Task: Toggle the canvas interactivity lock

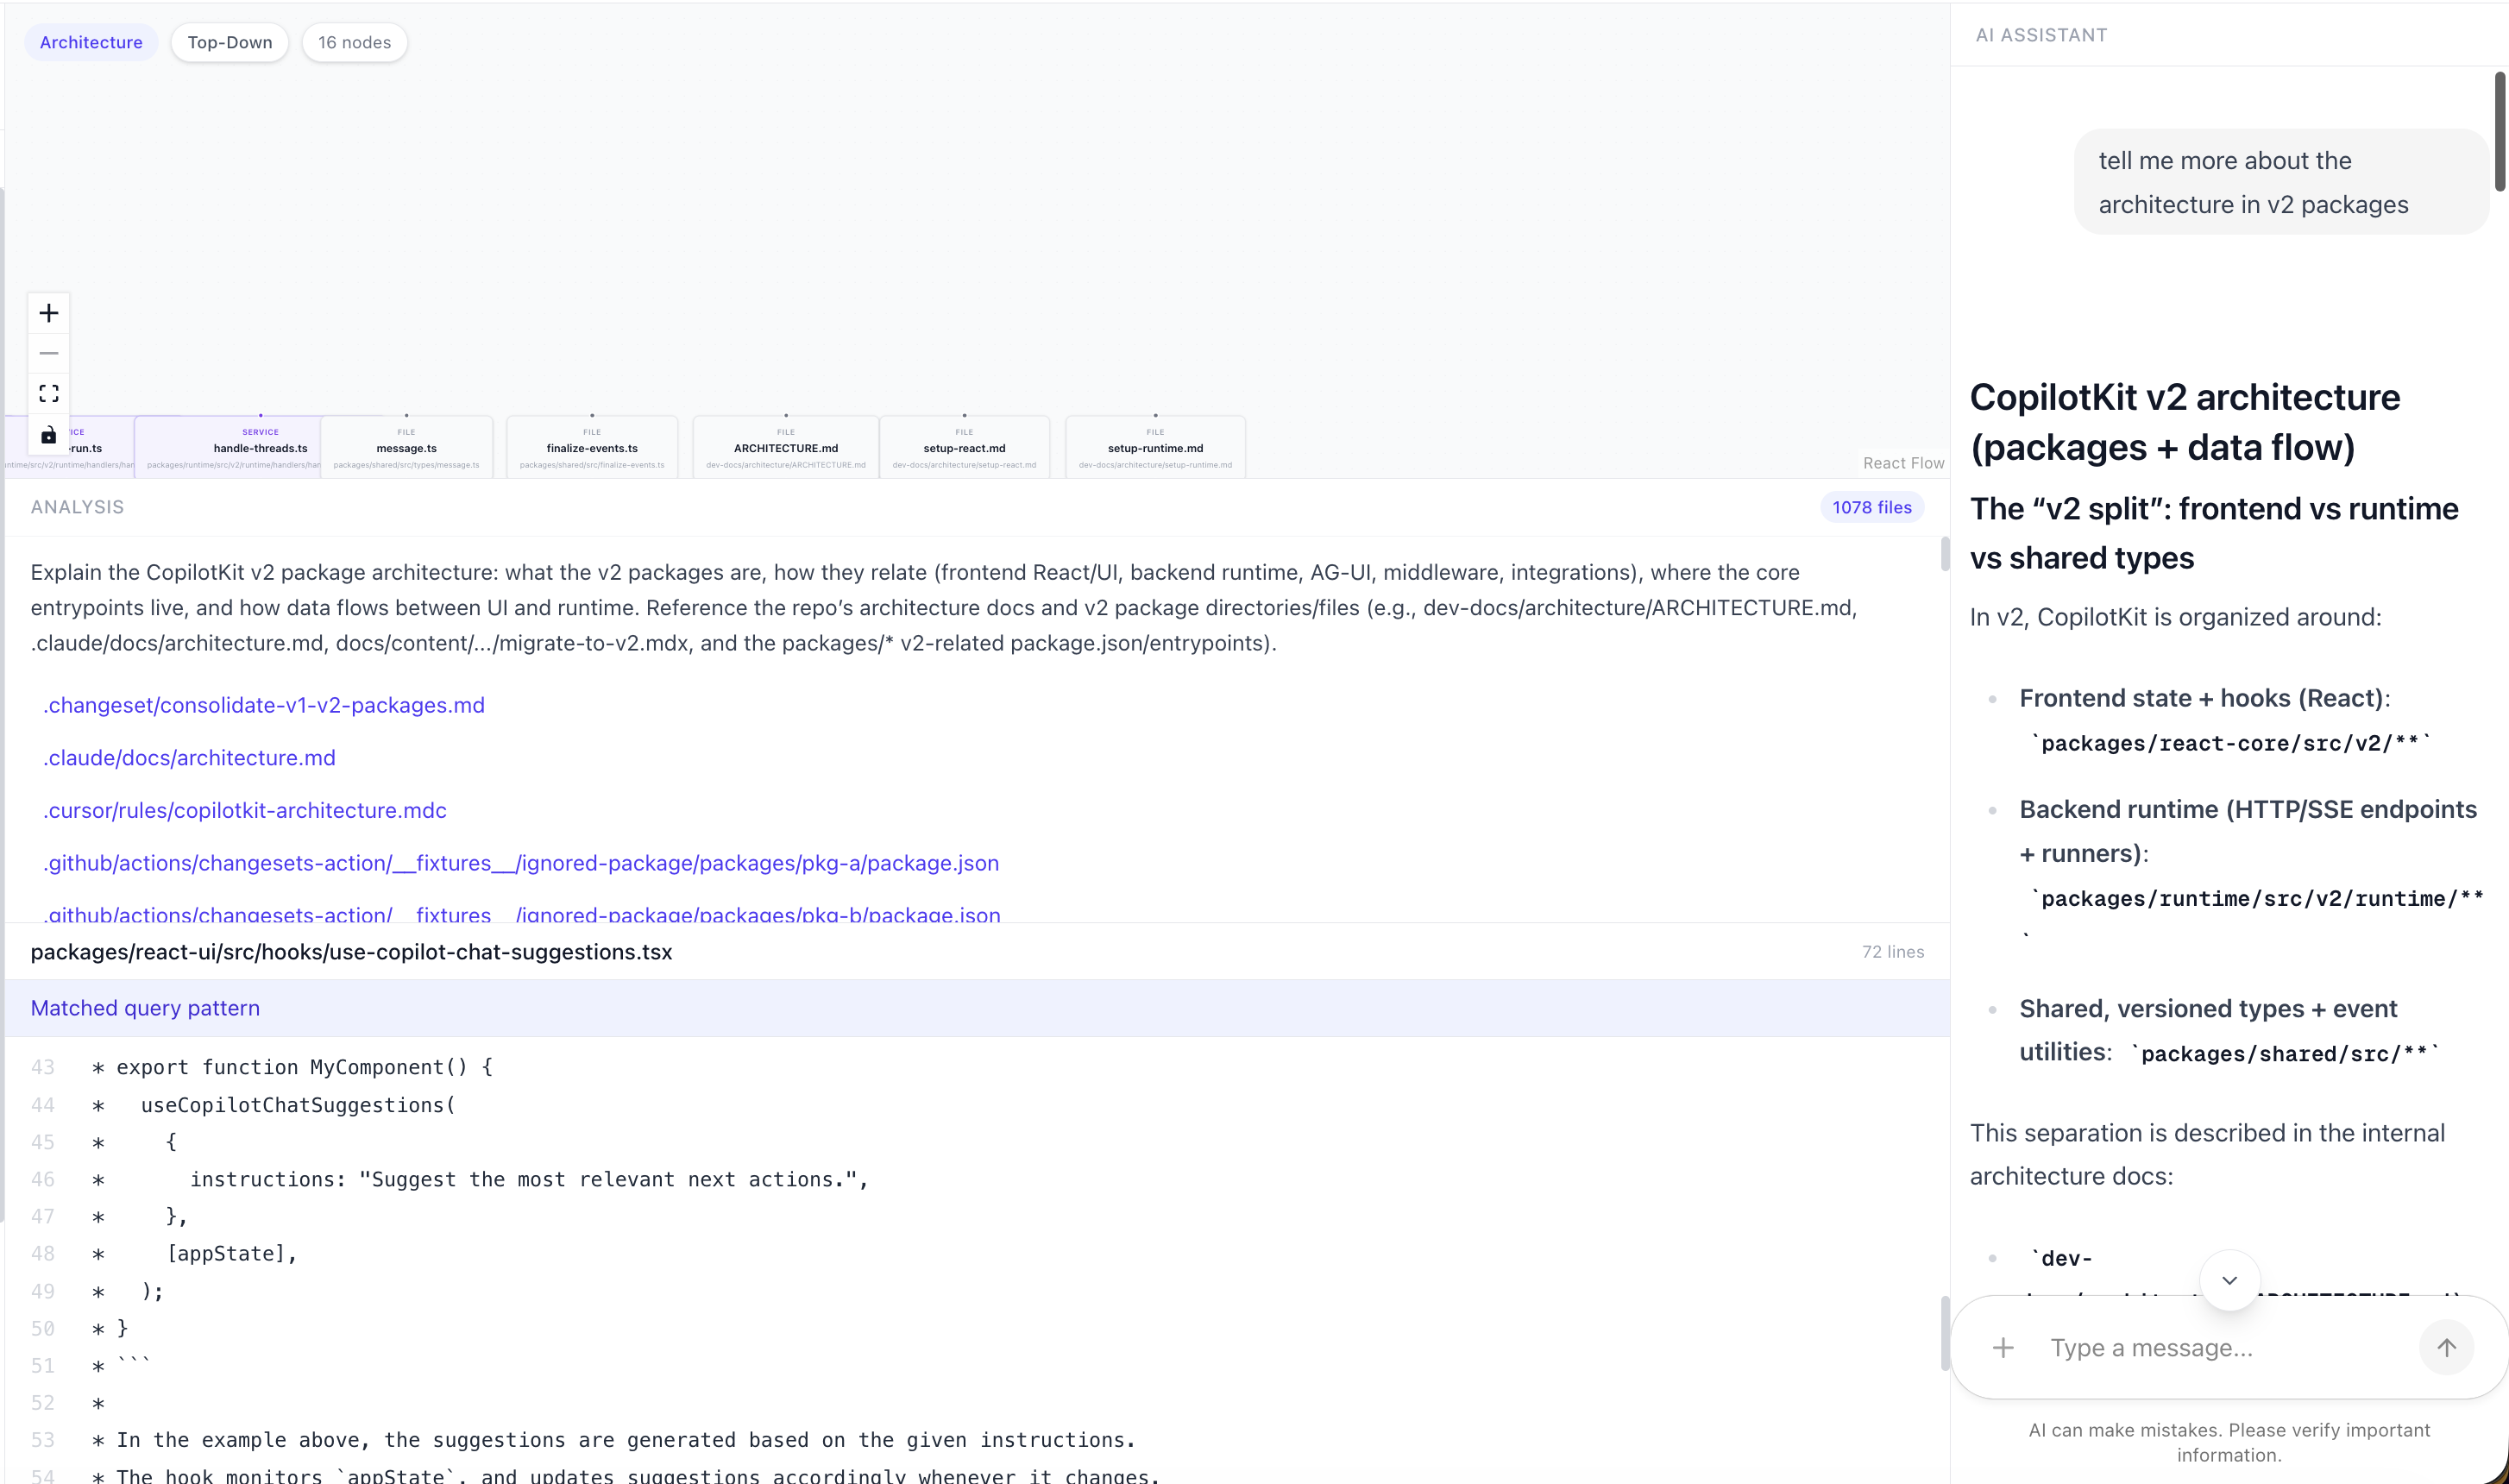Action: 48,435
